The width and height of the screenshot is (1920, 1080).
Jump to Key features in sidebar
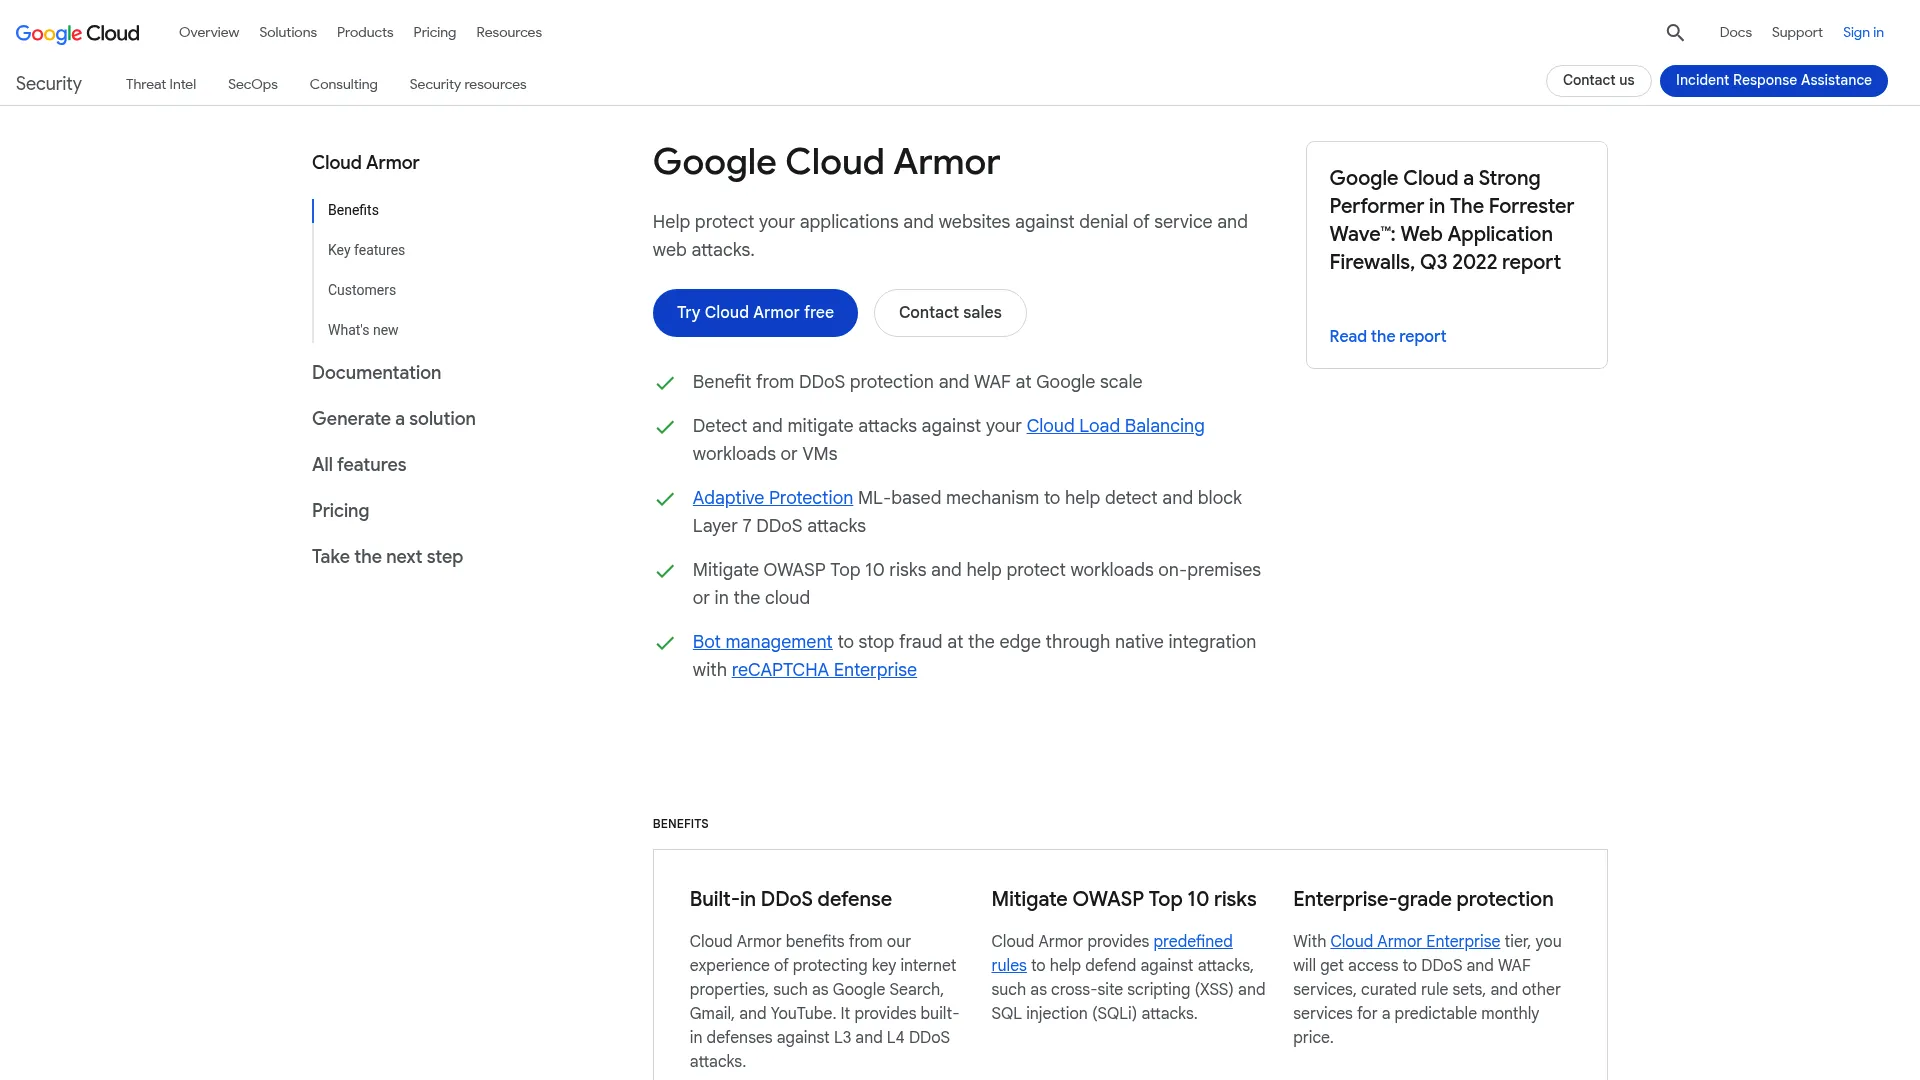(366, 250)
